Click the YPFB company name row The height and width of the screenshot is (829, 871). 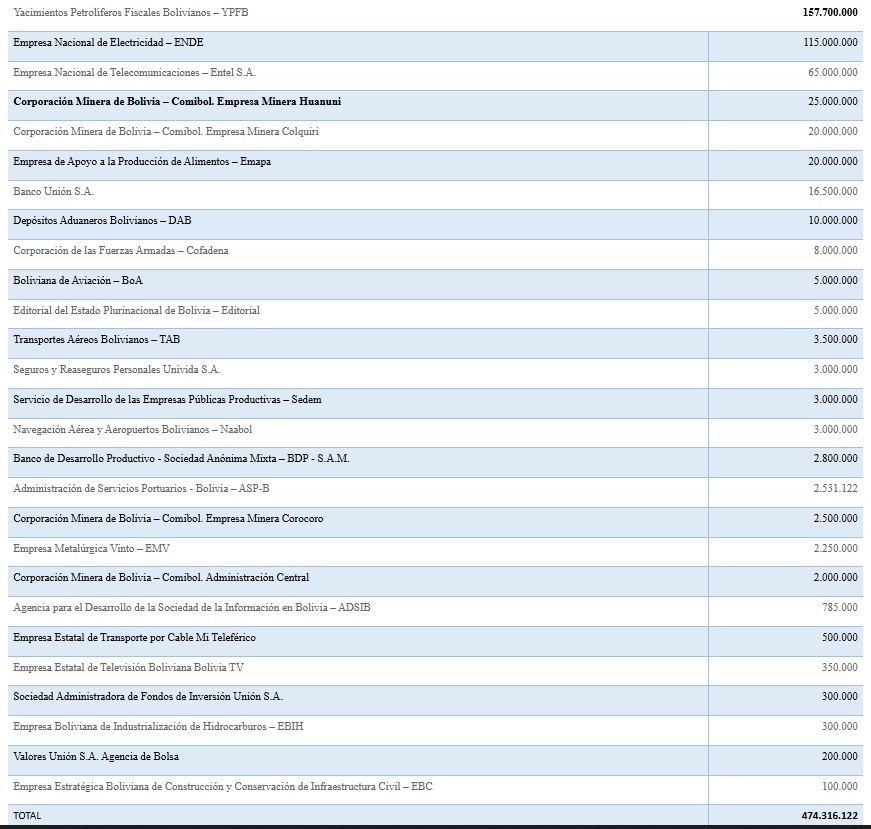[130, 12]
